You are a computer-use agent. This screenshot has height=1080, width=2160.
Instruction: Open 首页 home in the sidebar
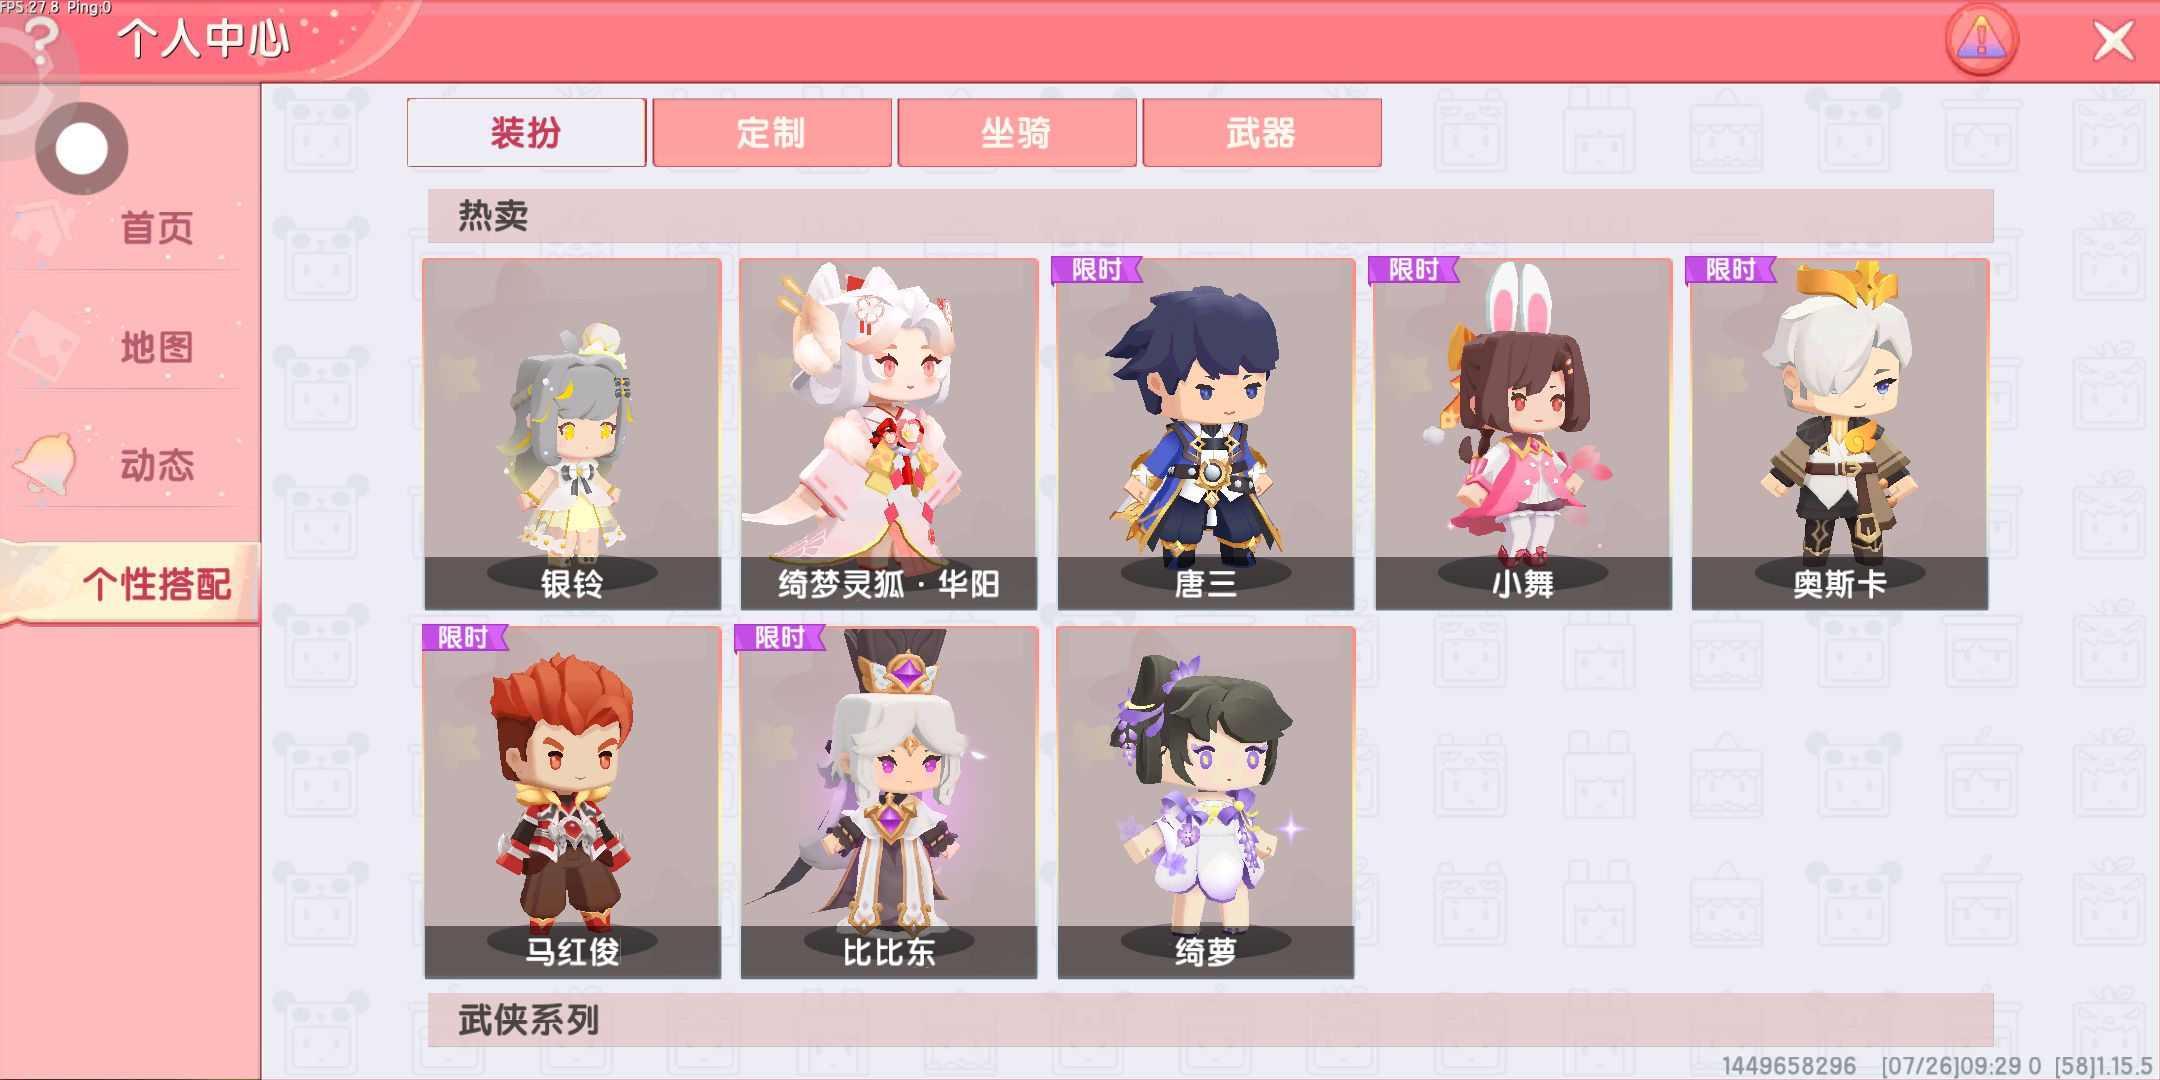coord(130,227)
